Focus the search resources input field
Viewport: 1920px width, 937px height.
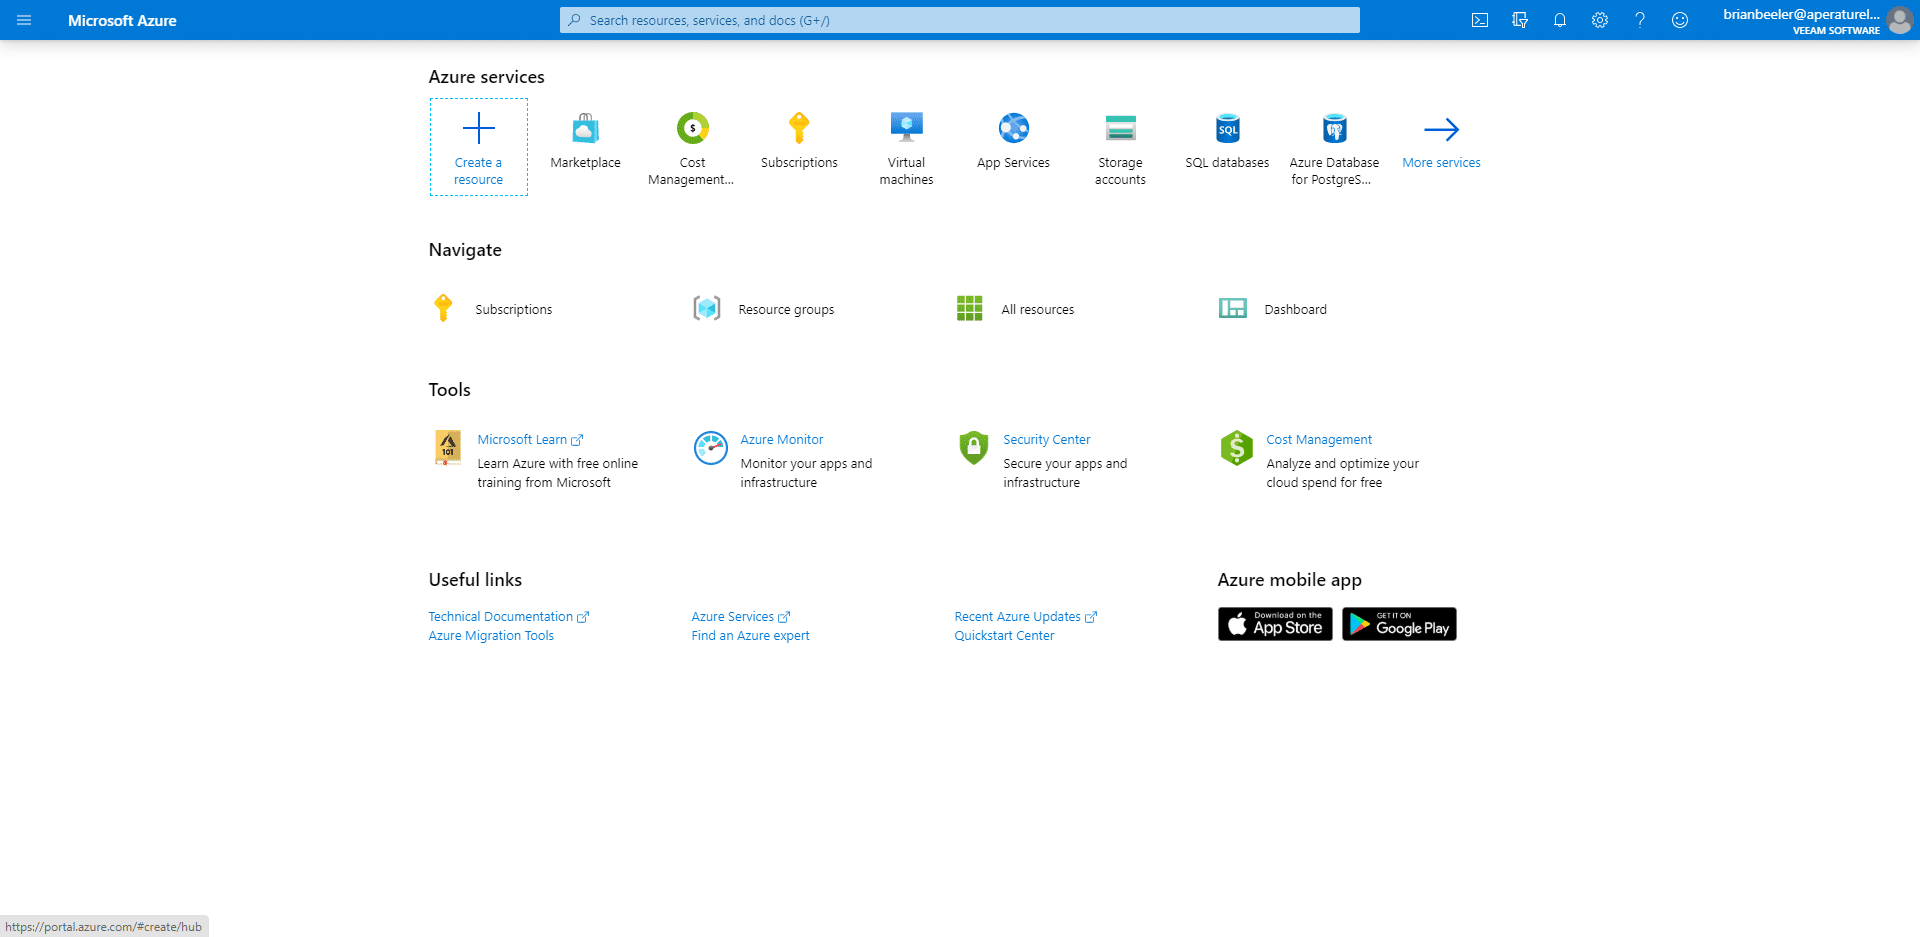(x=960, y=20)
